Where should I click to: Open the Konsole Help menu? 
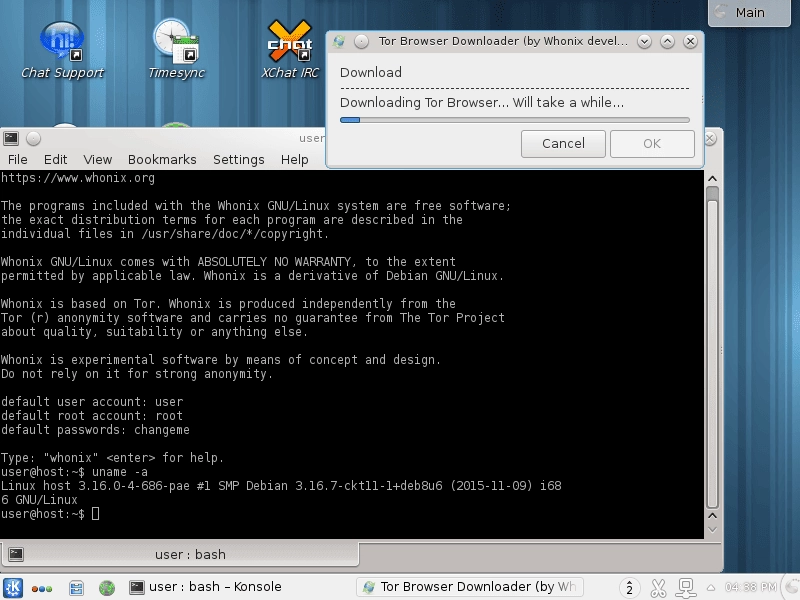coord(294,160)
